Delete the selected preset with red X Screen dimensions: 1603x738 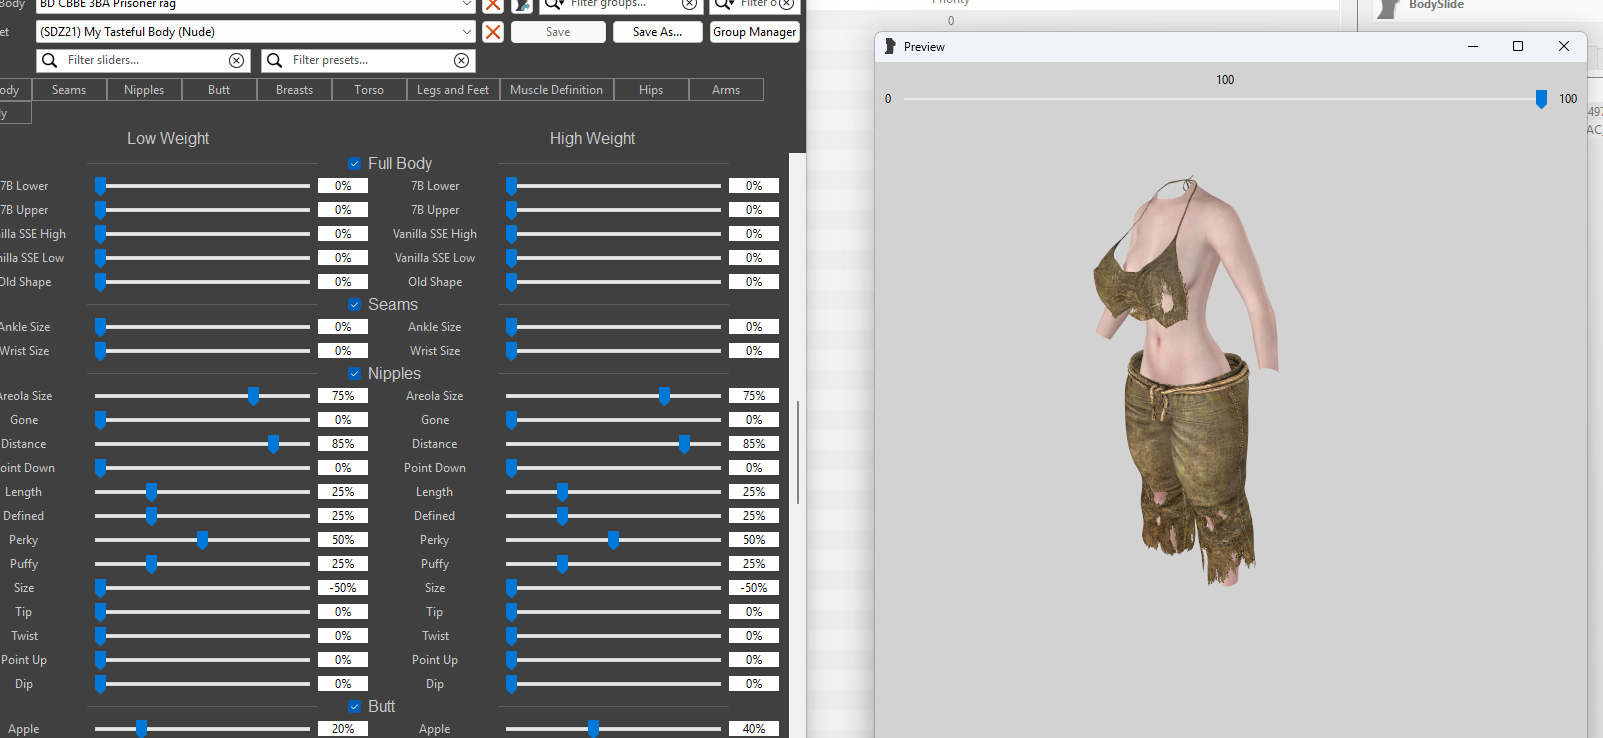pos(493,32)
